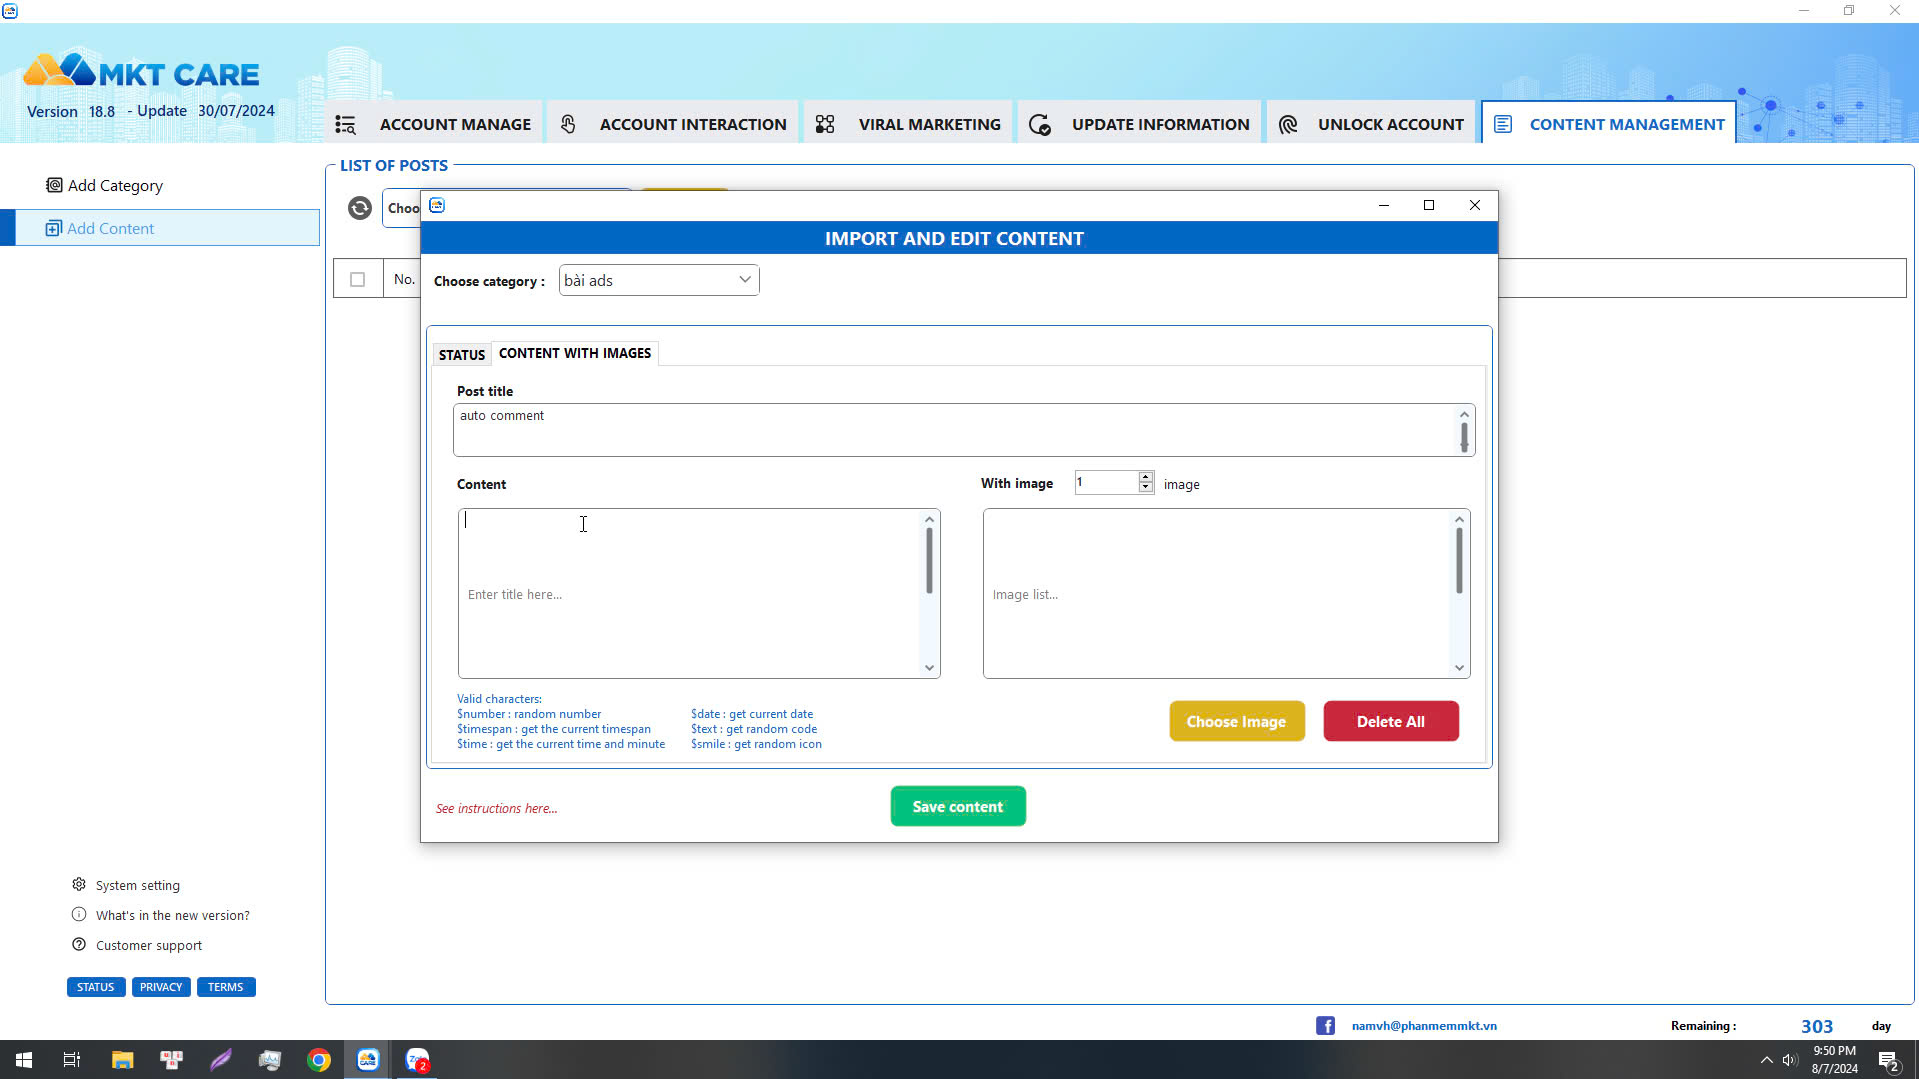Click the namvh@phanmemmkt.vn account link

coord(1424,1025)
